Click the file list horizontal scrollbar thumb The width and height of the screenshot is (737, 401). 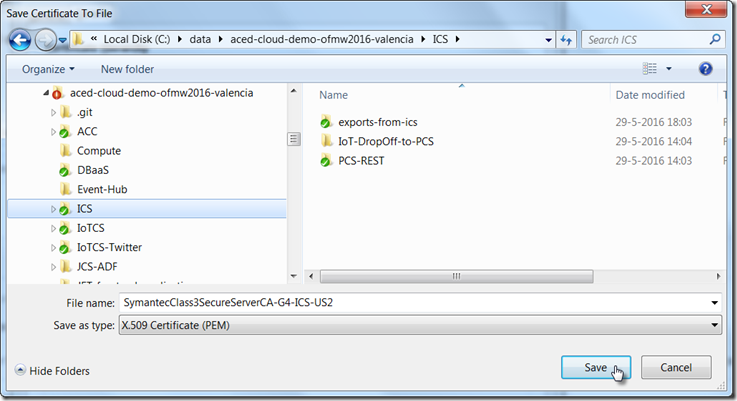(x=456, y=276)
